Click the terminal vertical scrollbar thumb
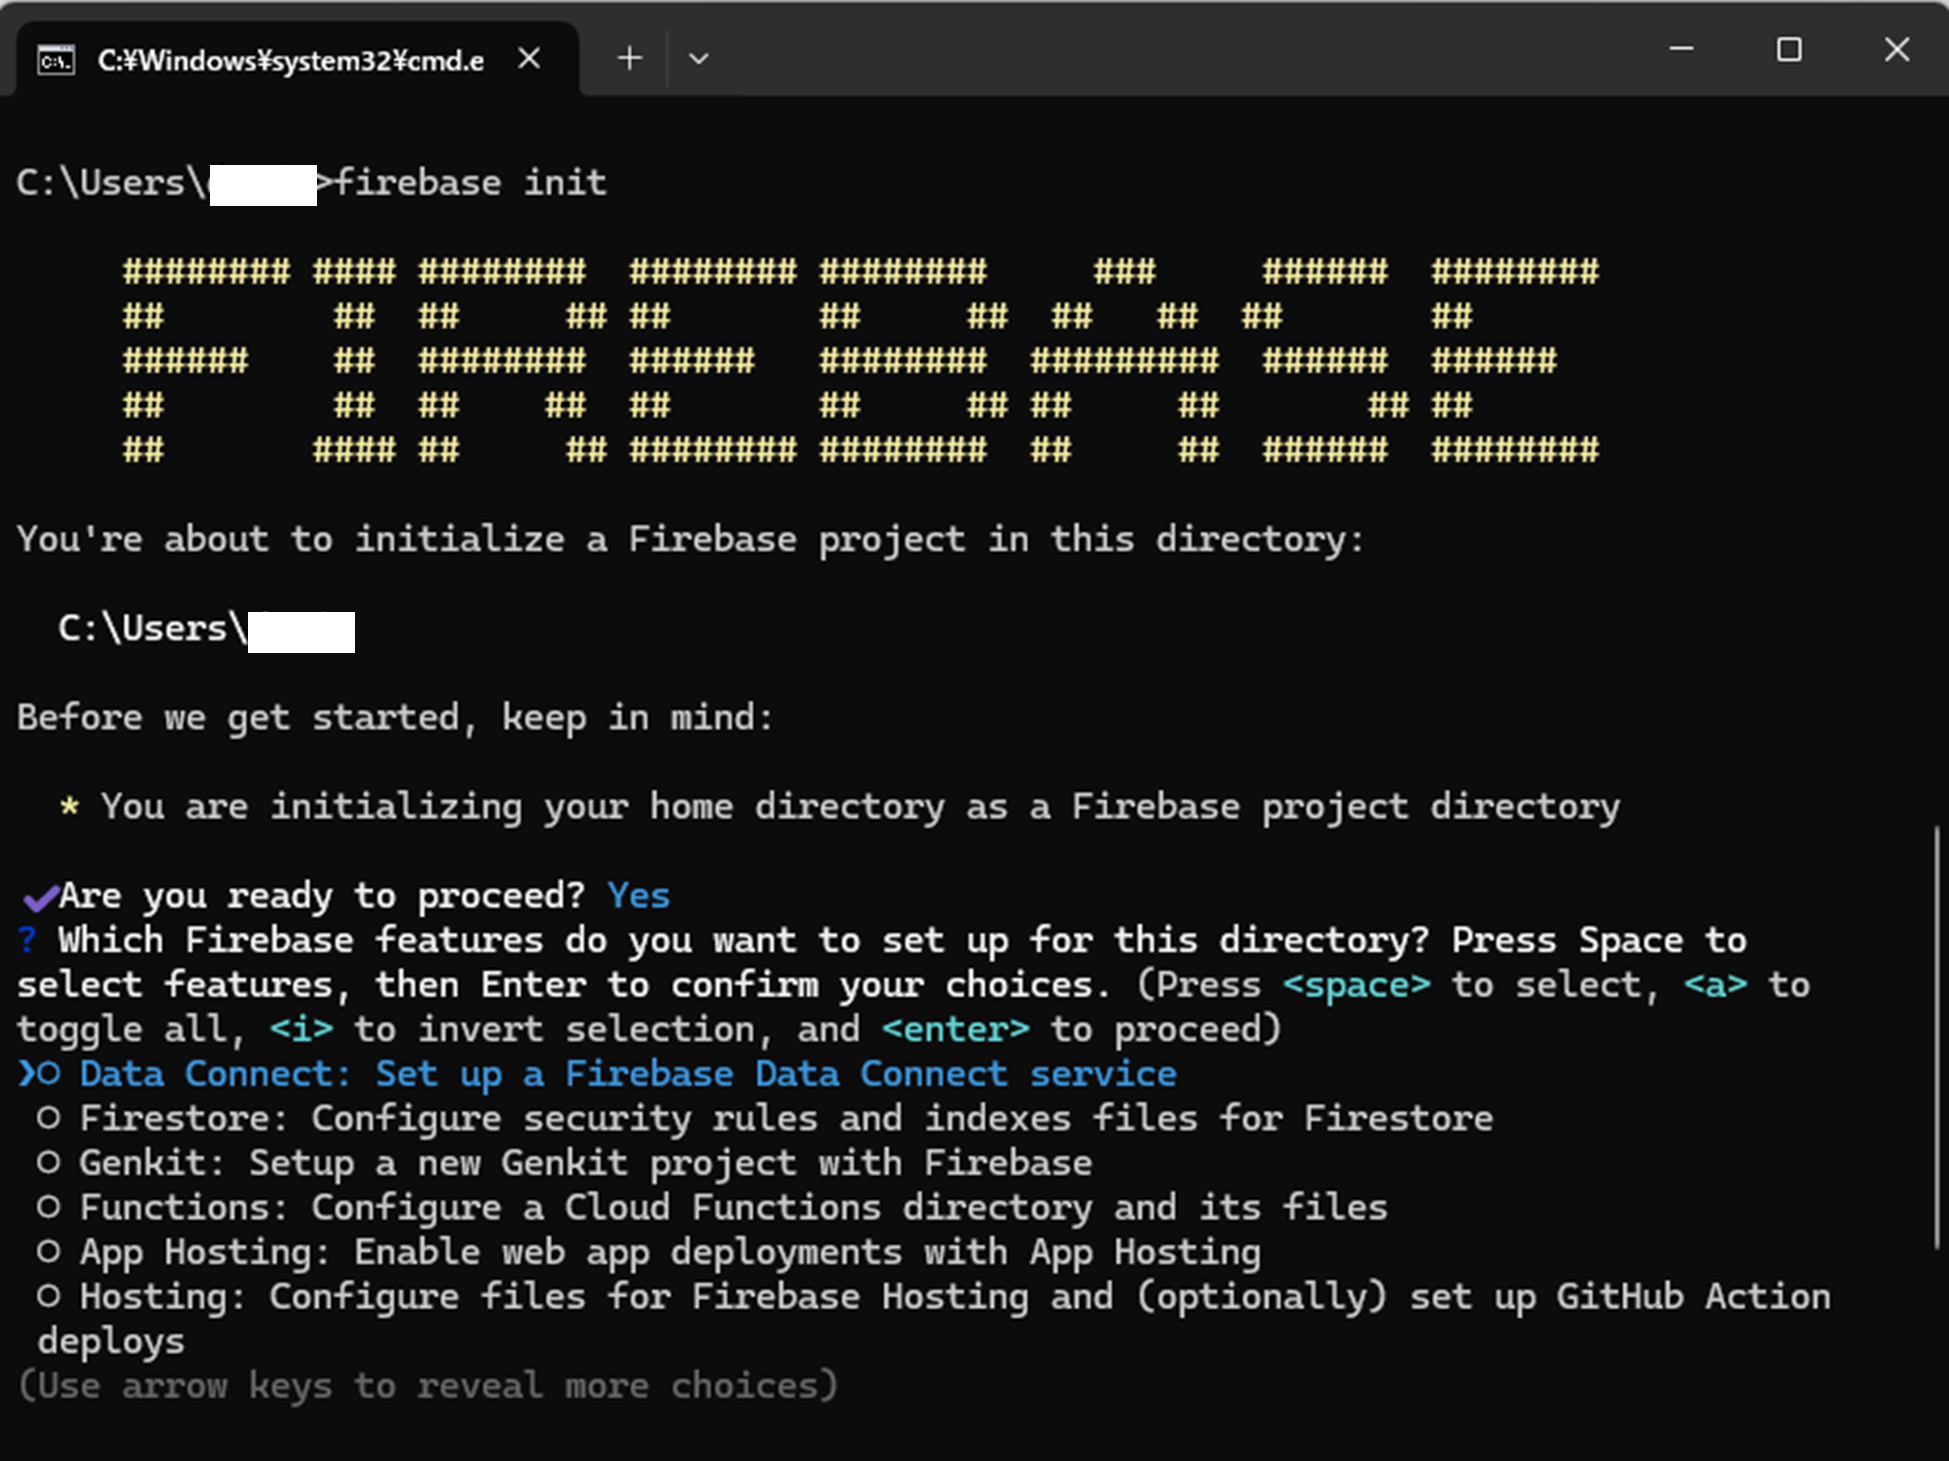The height and width of the screenshot is (1461, 1949). click(x=1937, y=1037)
